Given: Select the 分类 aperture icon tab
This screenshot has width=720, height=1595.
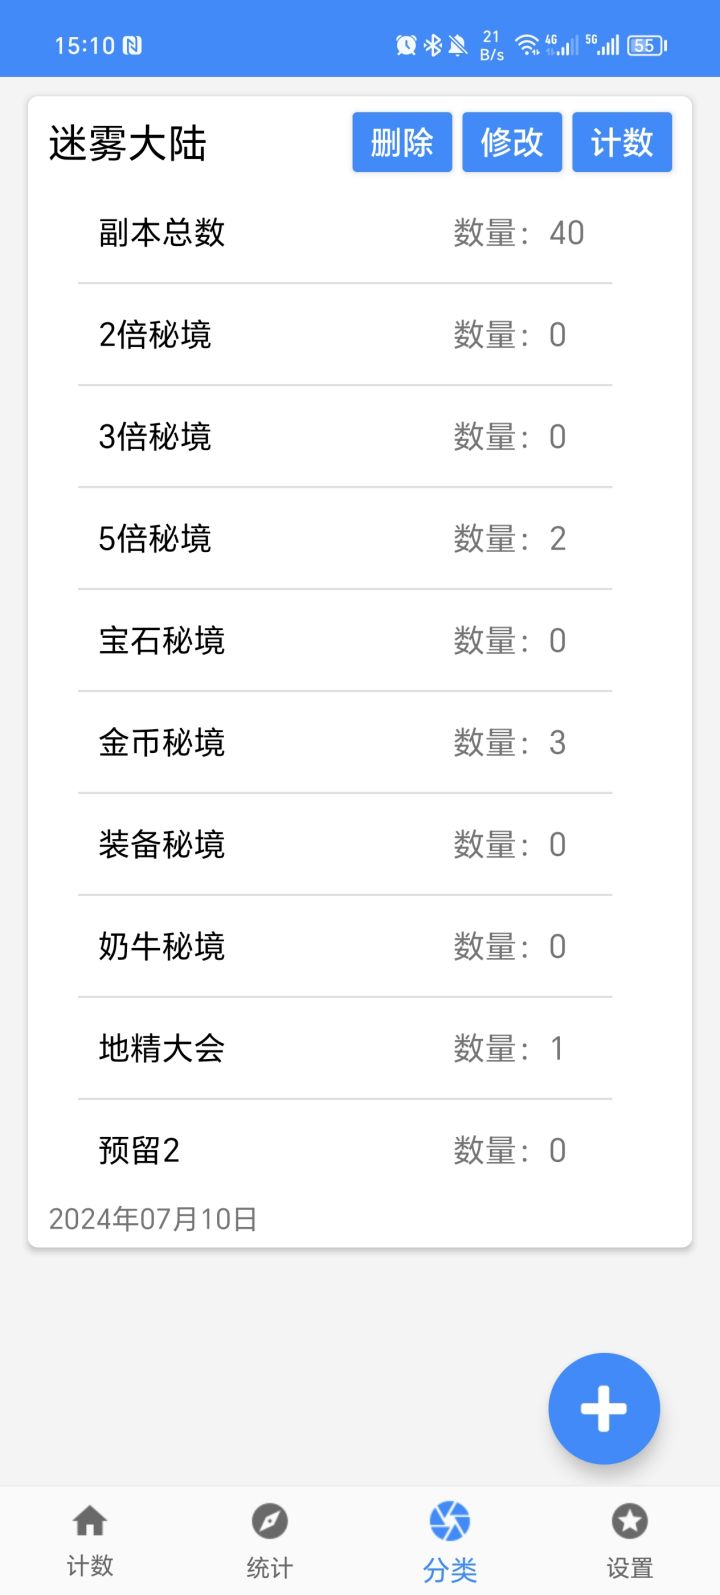Looking at the screenshot, I should pos(450,1521).
